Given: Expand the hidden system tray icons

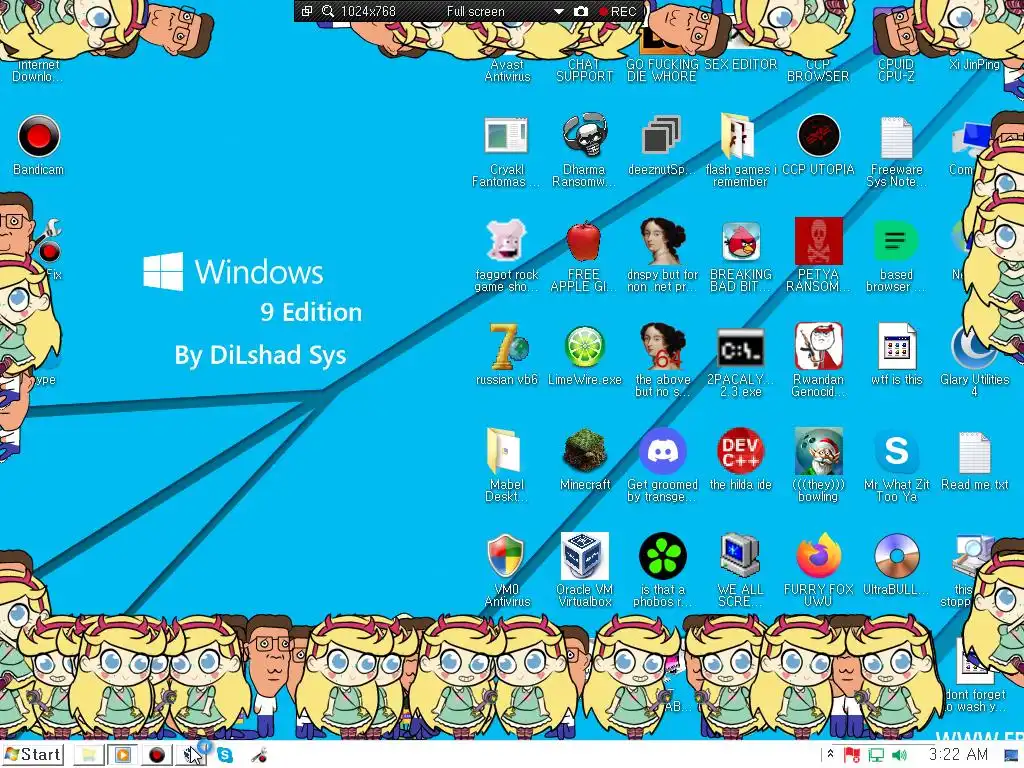Looking at the screenshot, I should click(830, 754).
